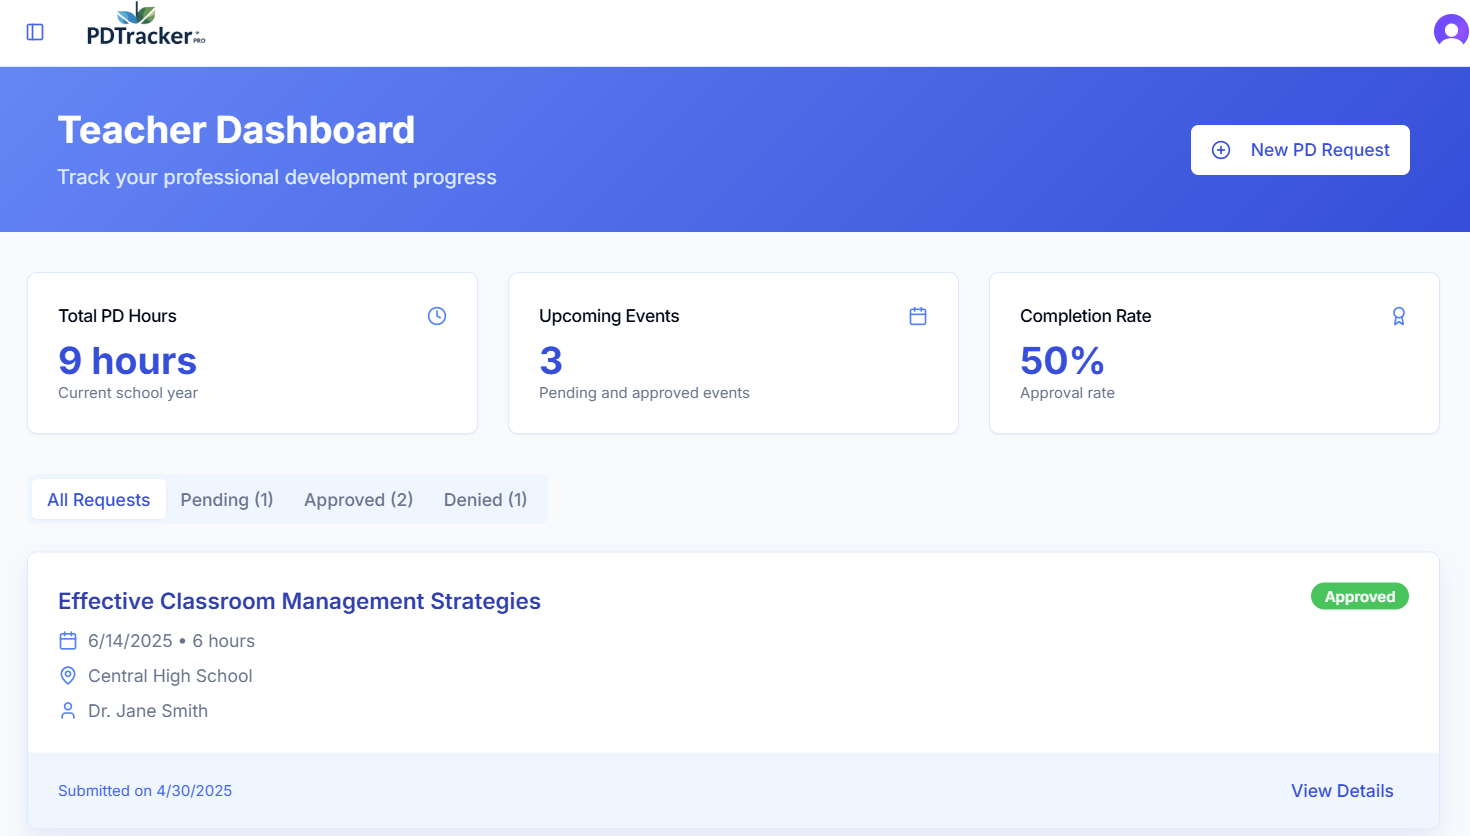This screenshot has width=1470, height=836.
Task: Click the calendar icon on Upcoming Events card
Action: coord(918,315)
